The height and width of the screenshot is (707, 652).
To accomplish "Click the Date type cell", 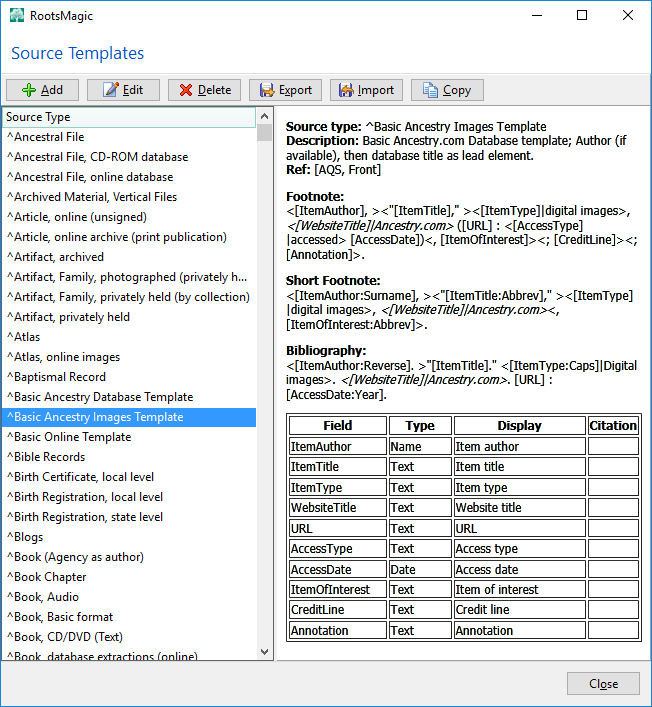I will click(420, 569).
